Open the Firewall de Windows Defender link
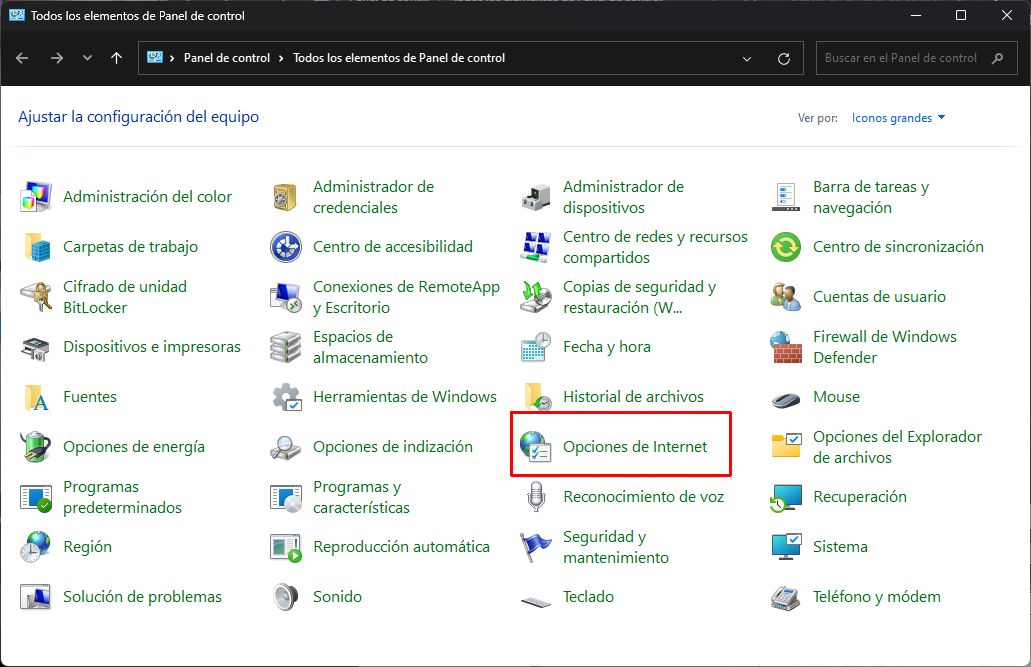This screenshot has width=1031, height=667. pos(885,347)
